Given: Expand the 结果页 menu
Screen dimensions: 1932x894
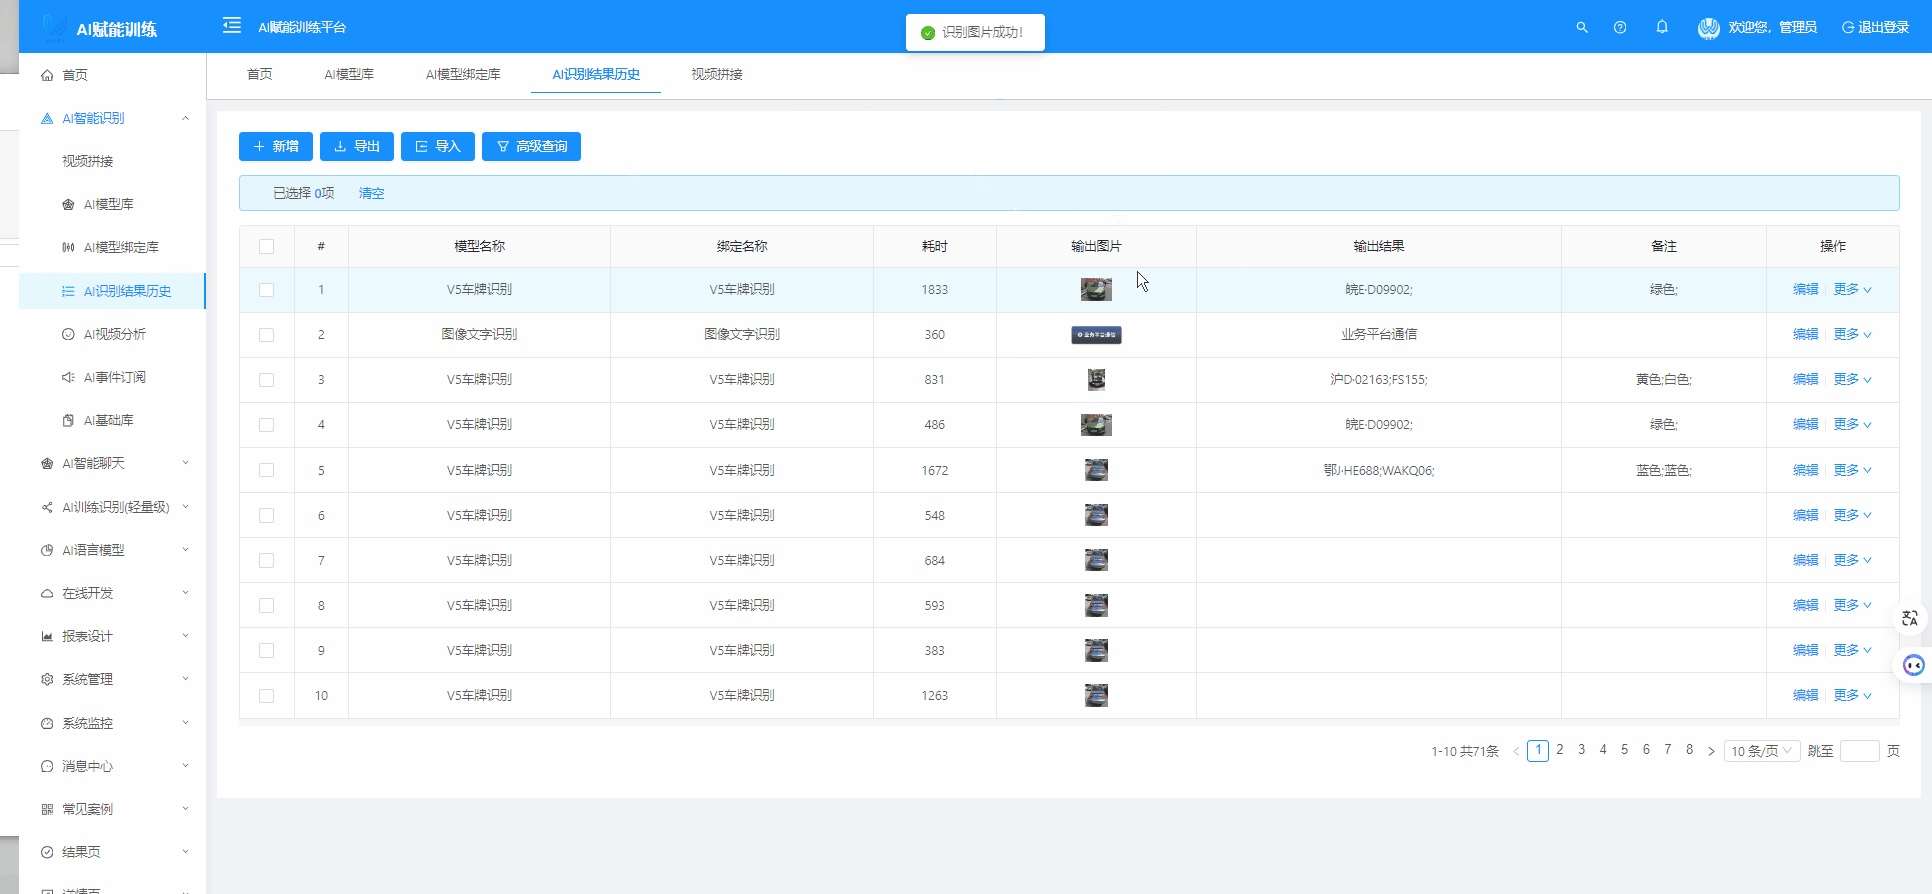Looking at the screenshot, I should coord(112,852).
